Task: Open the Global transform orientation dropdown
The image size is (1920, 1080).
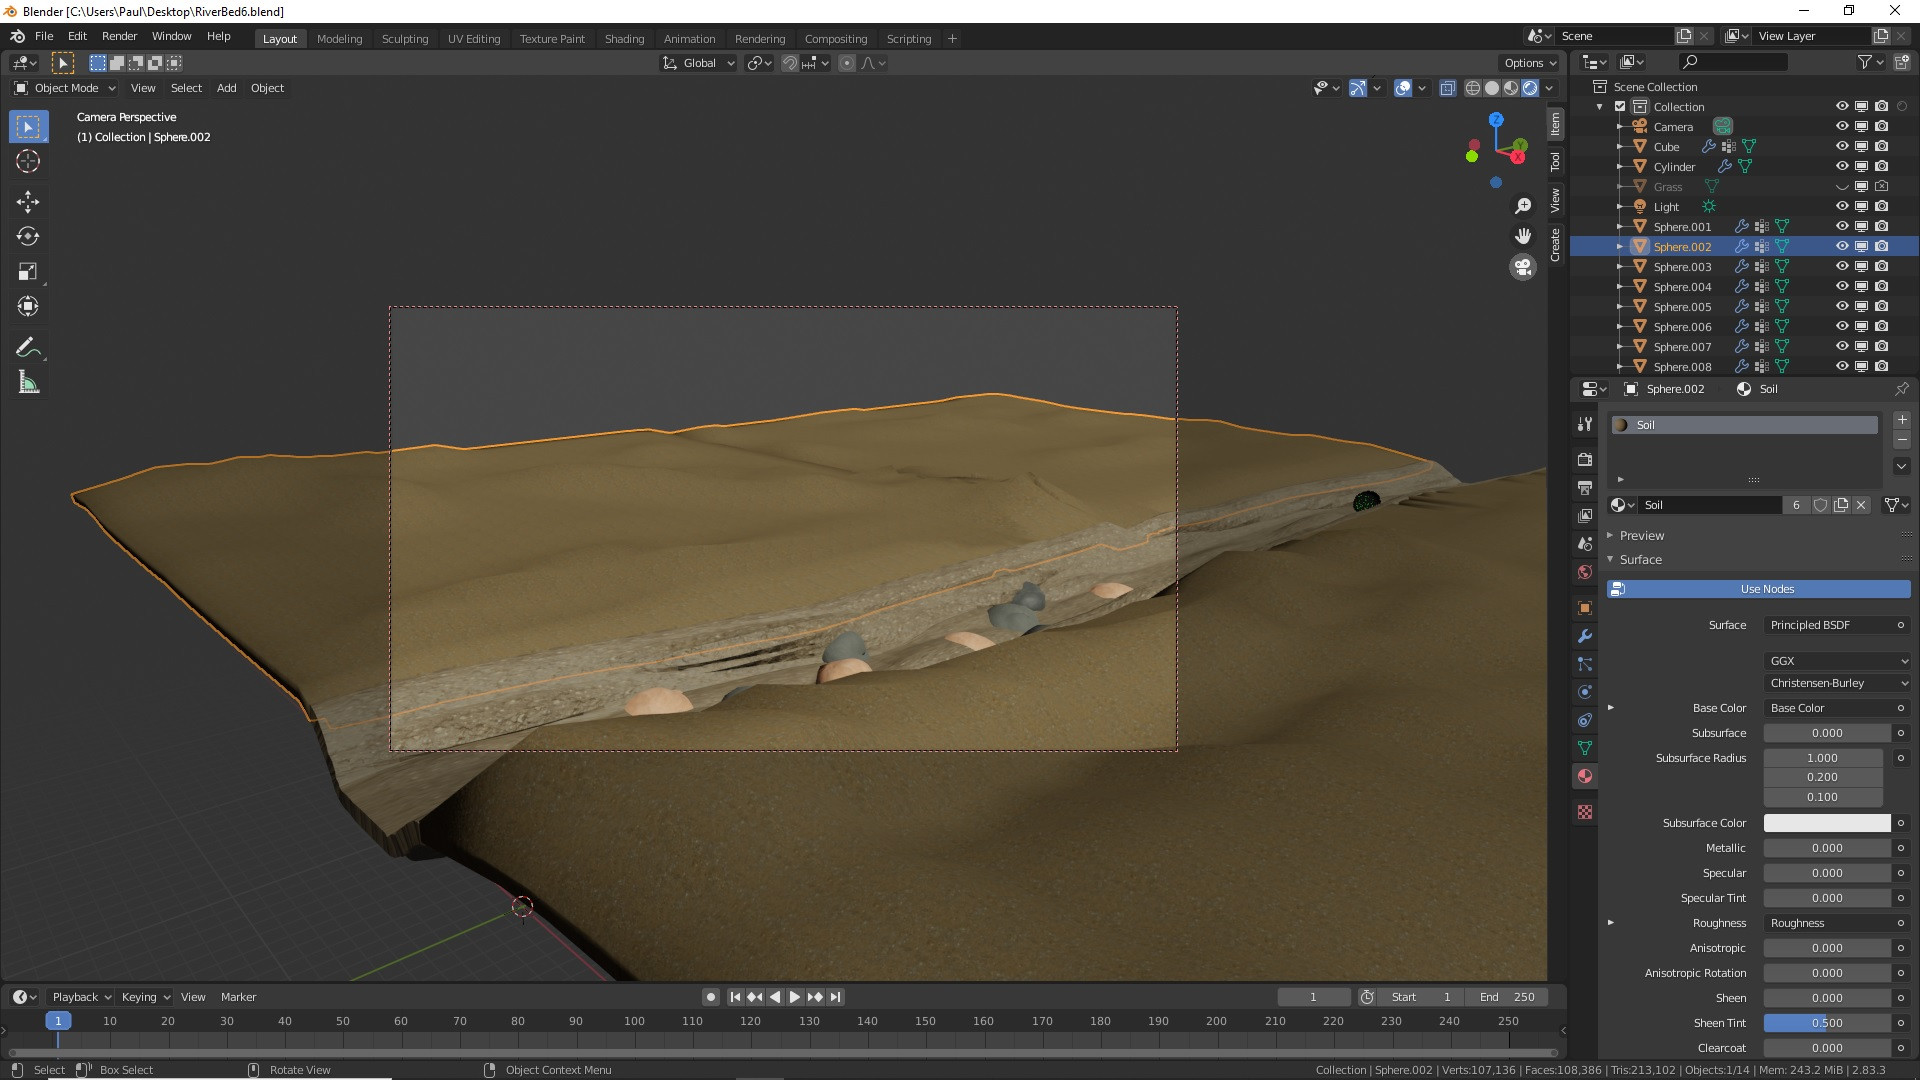Action: click(698, 63)
